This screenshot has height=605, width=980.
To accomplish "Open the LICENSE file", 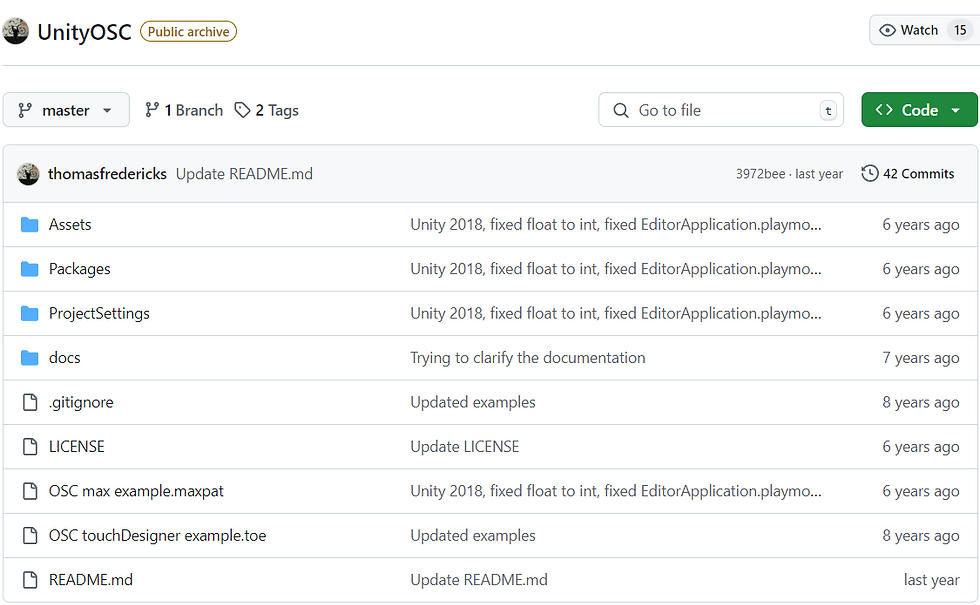I will point(77,446).
